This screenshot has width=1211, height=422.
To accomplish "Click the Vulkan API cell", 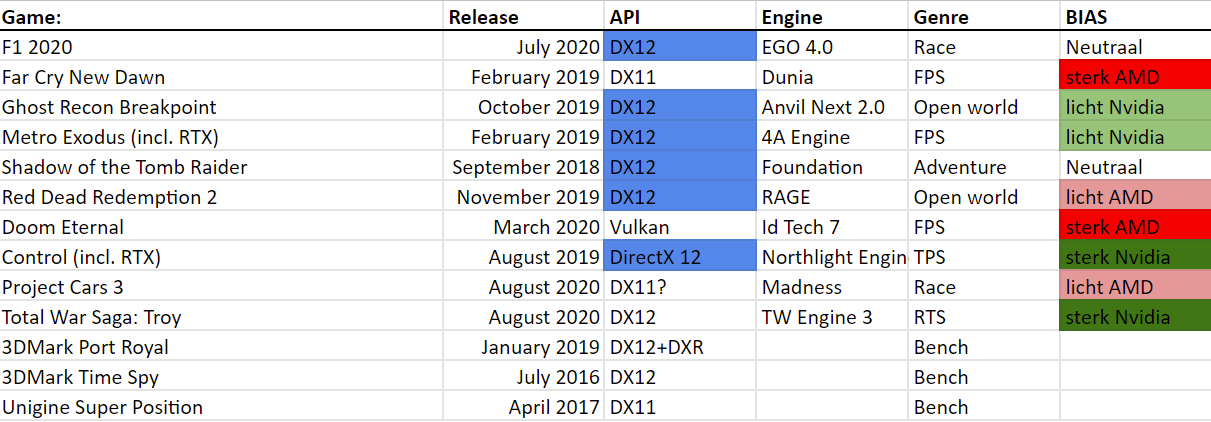I will pyautogui.click(x=680, y=226).
